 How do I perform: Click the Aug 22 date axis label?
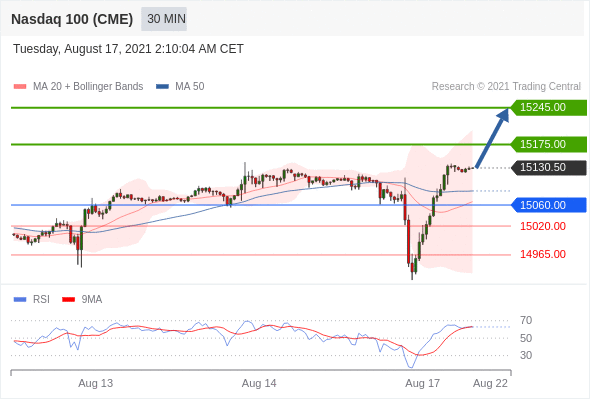(490, 383)
